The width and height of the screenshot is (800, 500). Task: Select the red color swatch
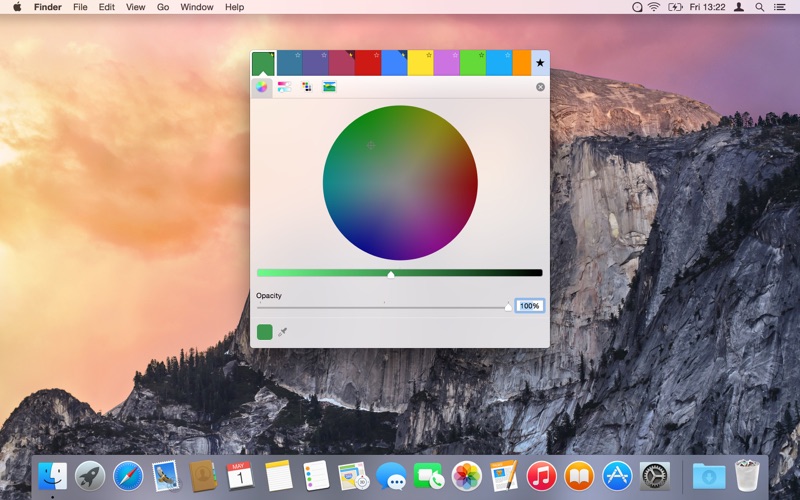367,64
